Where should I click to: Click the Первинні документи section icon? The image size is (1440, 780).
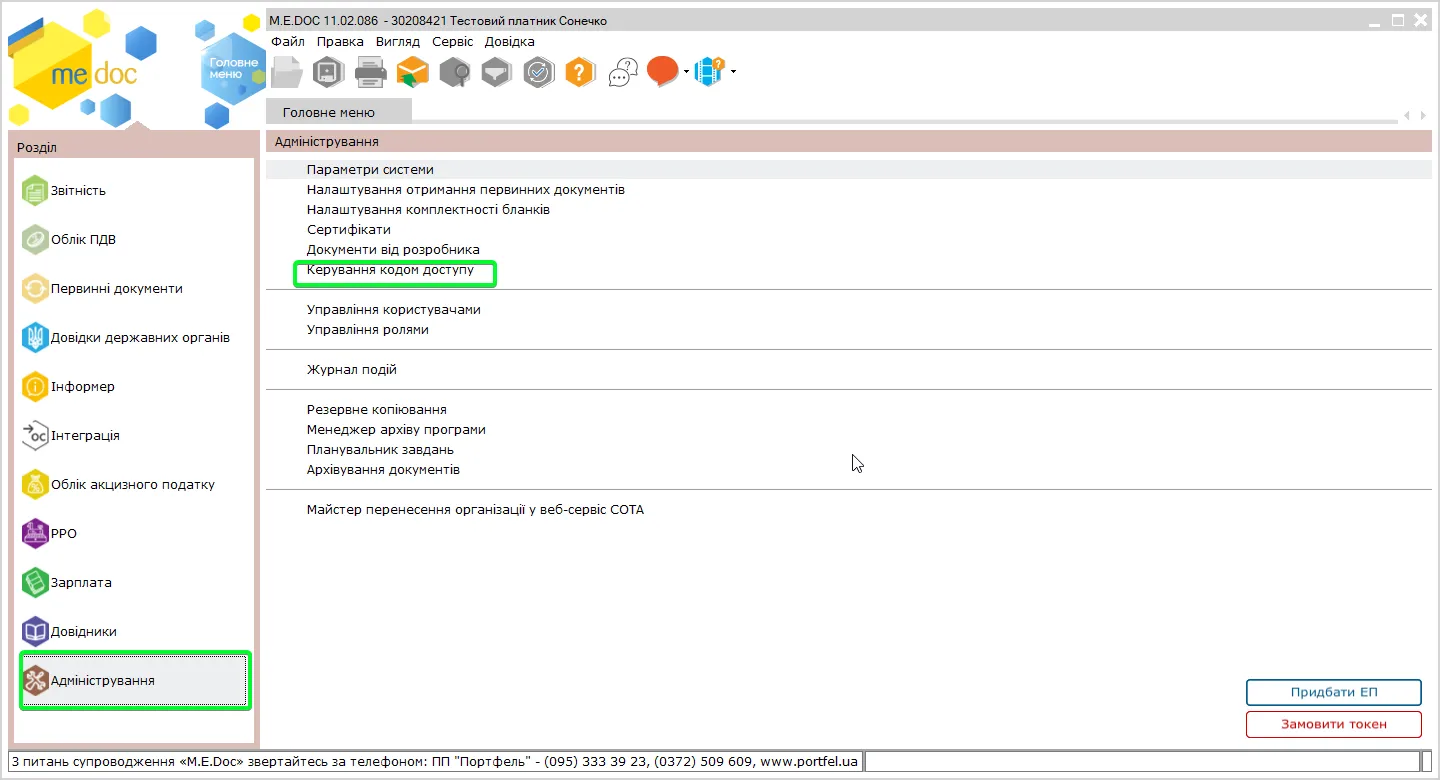pos(35,288)
